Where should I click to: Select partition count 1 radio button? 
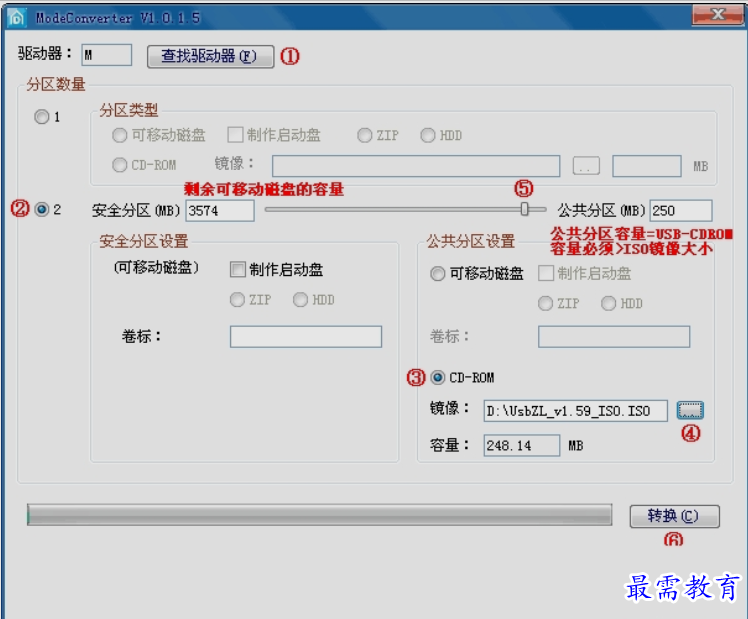42,116
